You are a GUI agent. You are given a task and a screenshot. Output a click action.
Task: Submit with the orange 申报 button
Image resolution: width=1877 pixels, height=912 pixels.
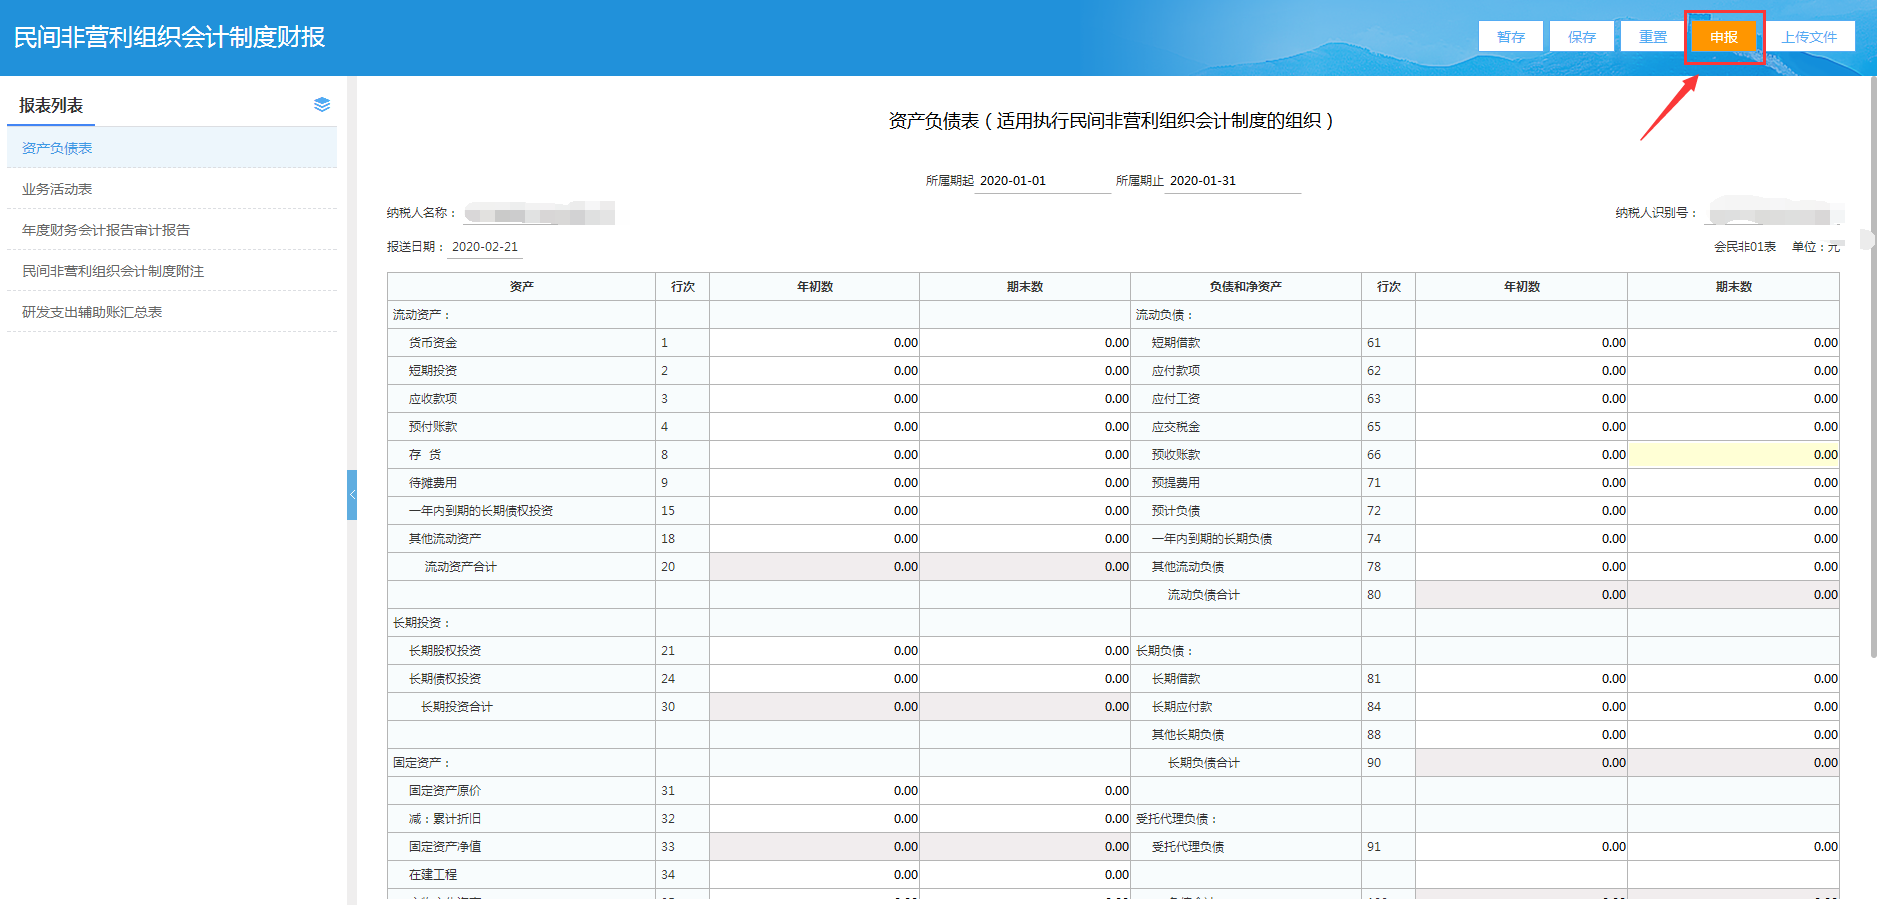(x=1723, y=37)
